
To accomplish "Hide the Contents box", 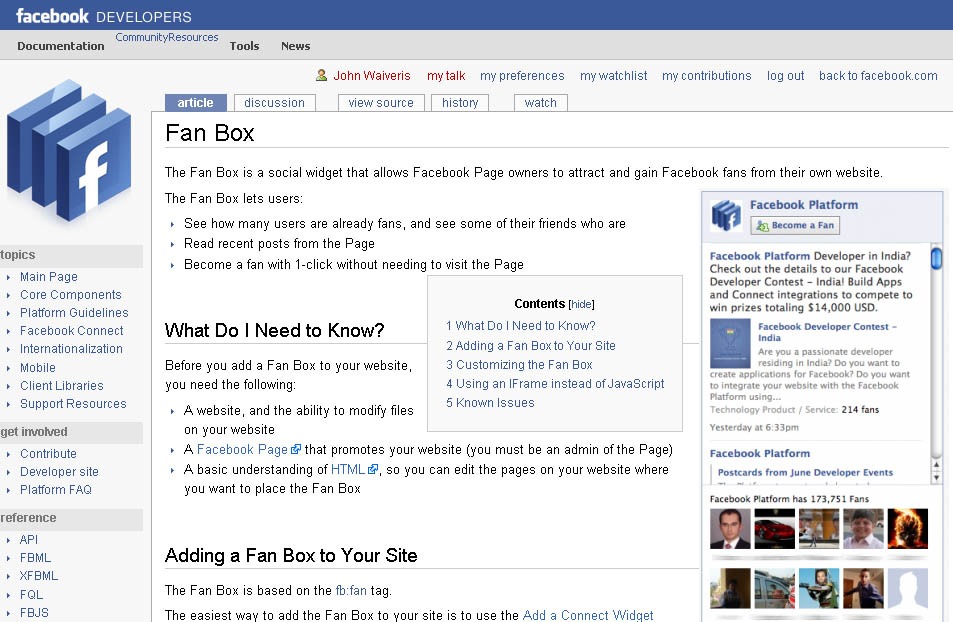I will click(x=582, y=304).
